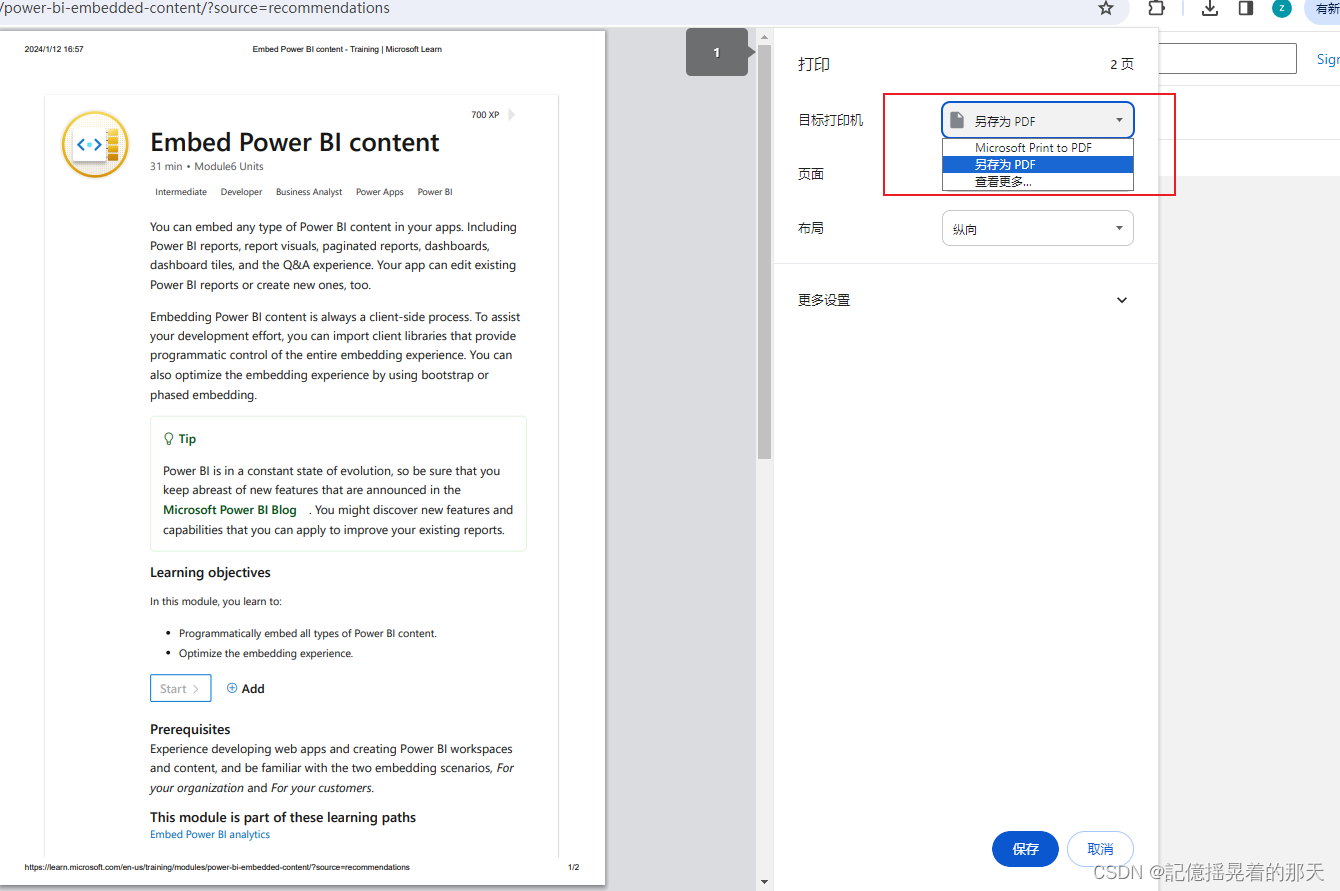1340x891 pixels.
Task: Select the highlighted 另存为 PDF option
Action: click(1037, 164)
